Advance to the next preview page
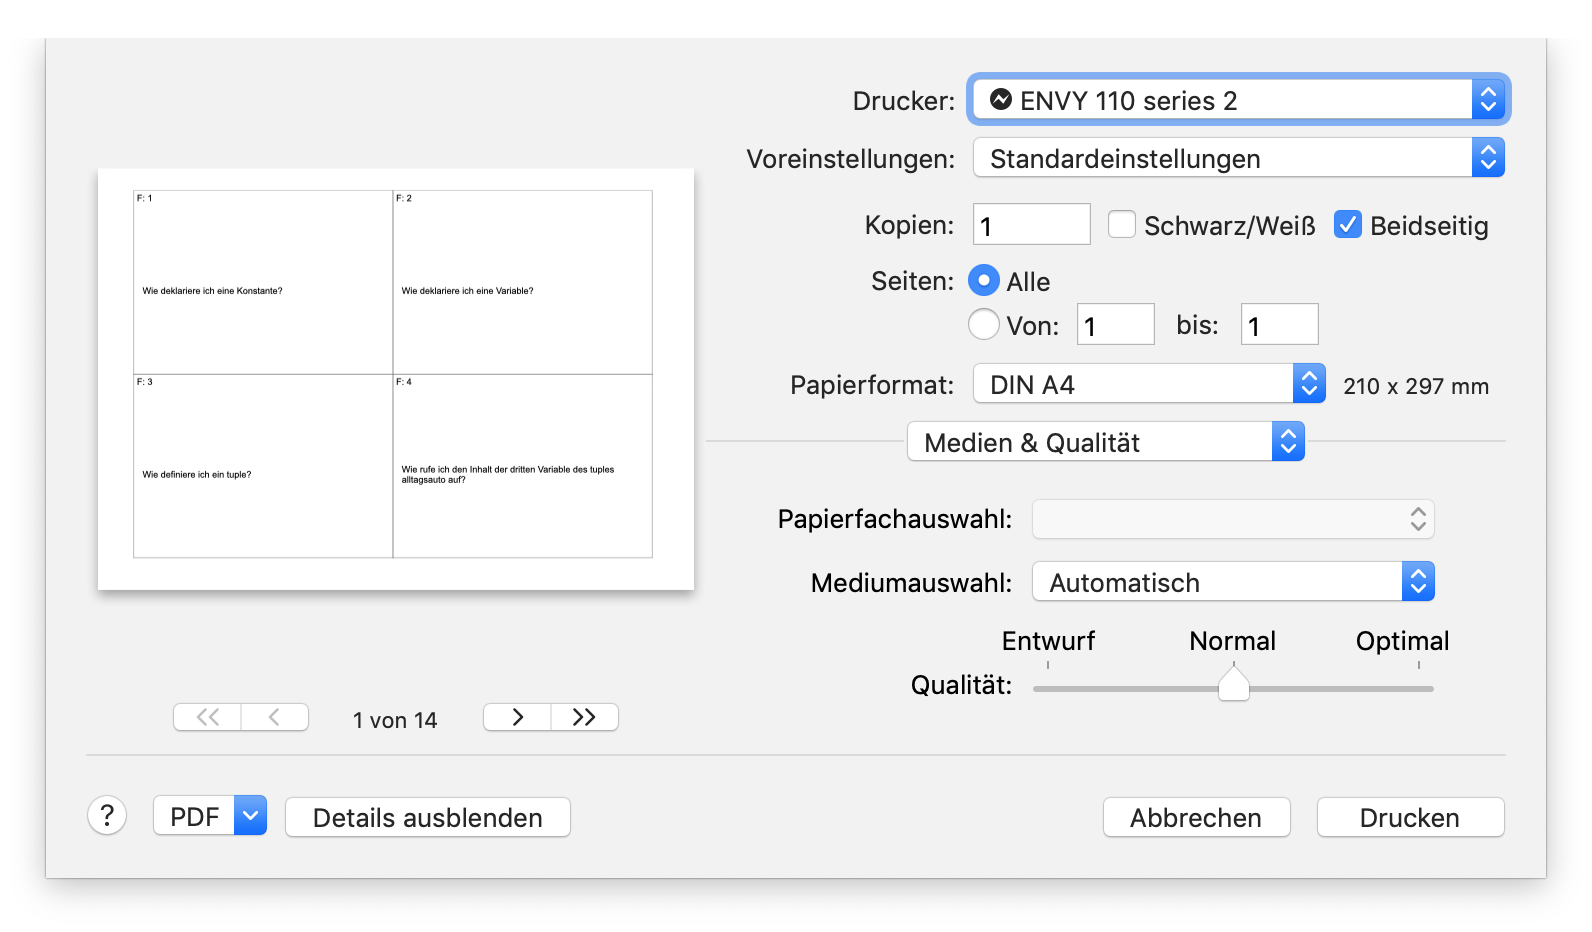1592x932 pixels. [x=517, y=717]
